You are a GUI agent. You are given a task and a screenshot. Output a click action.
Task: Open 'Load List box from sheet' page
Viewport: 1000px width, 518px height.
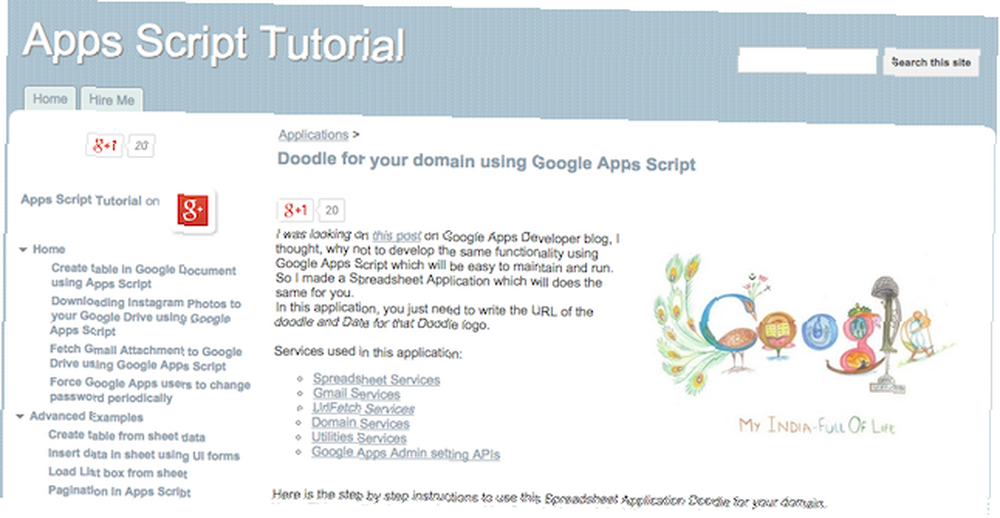click(118, 473)
